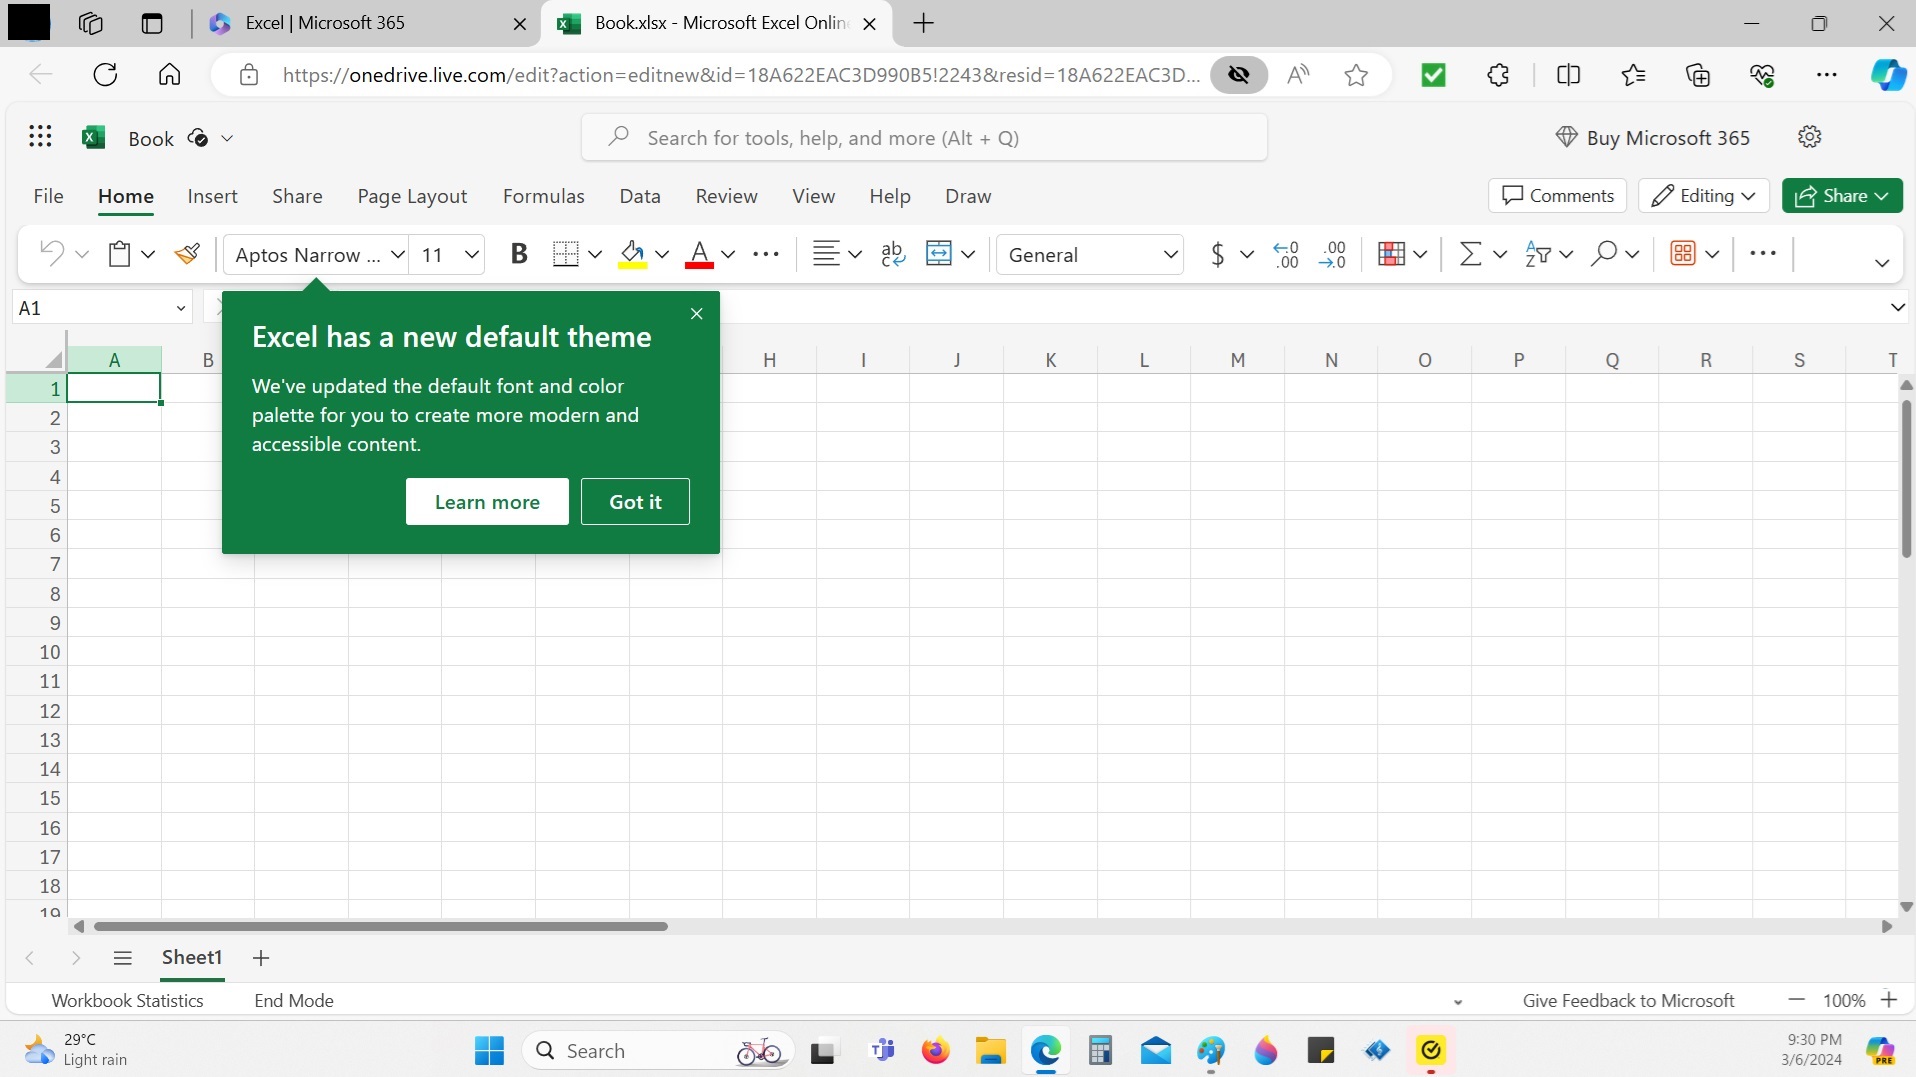1916x1077 pixels.
Task: Click the yellow fill color swatch
Action: click(632, 254)
